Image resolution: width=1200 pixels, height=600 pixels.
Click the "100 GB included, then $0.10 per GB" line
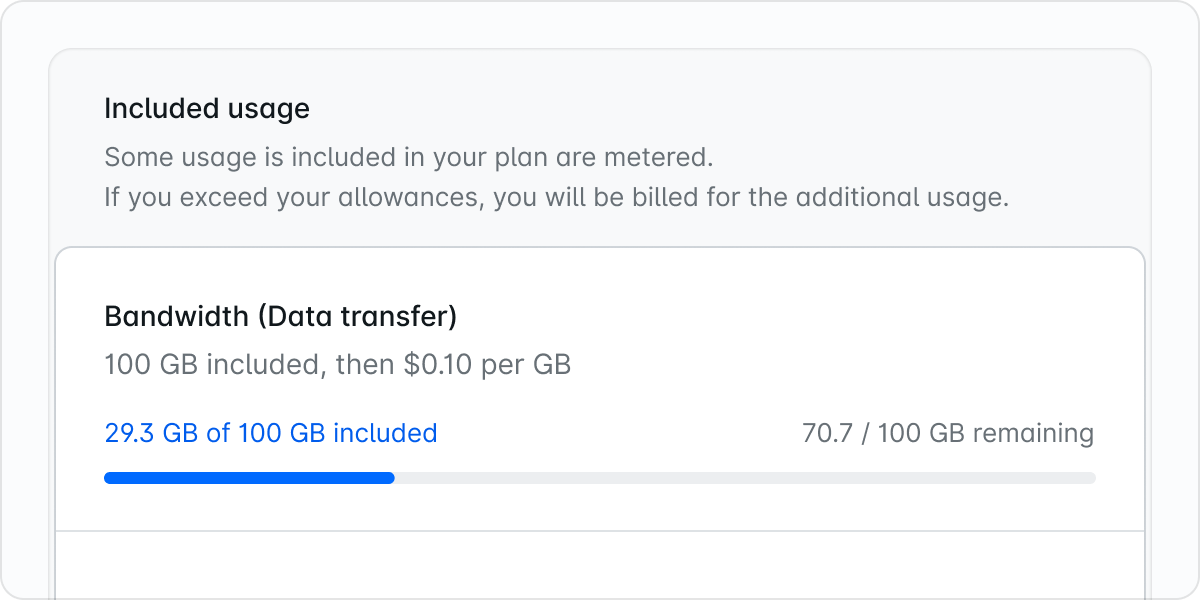point(337,364)
